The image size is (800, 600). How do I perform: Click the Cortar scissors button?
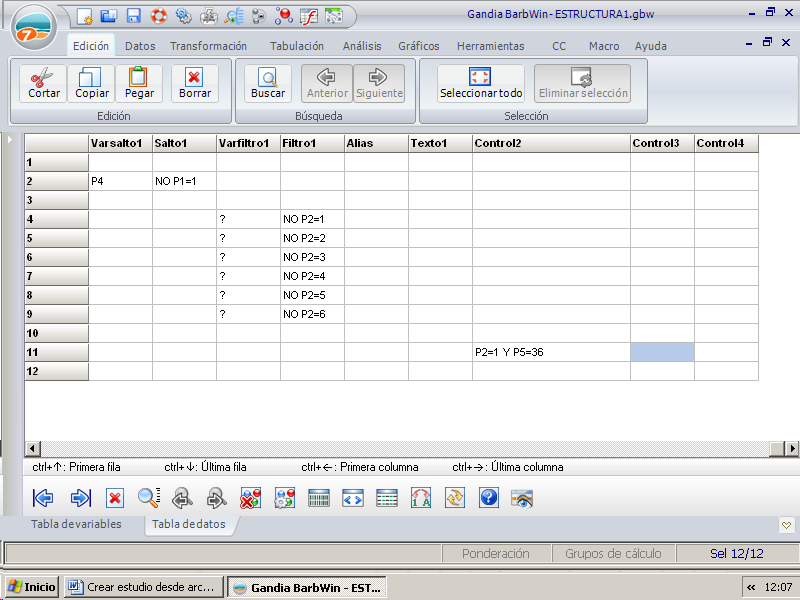[43, 84]
